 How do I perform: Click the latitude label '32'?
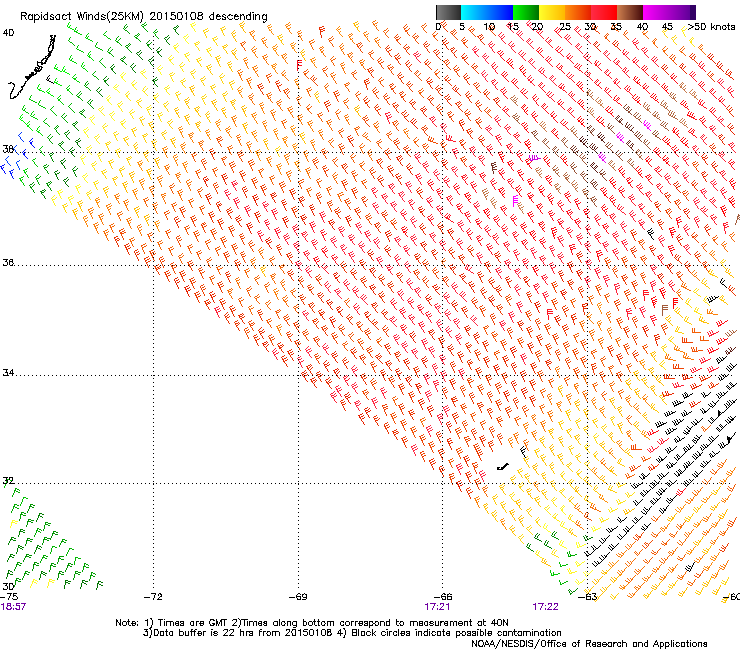[8, 481]
